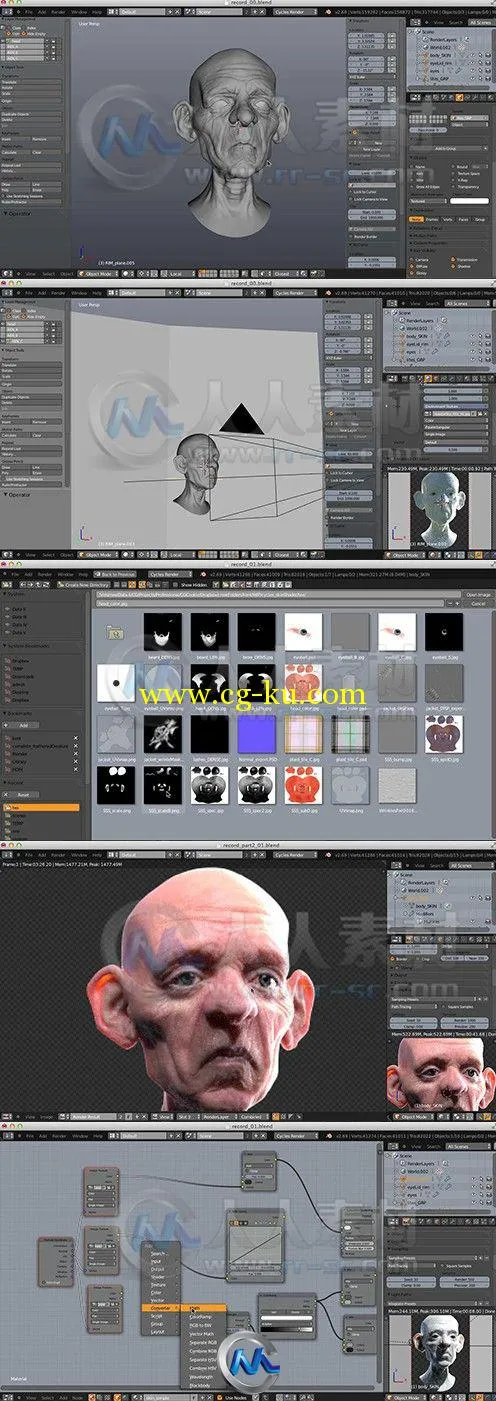
Task: Click Cancel button in file browser
Action: [476, 603]
